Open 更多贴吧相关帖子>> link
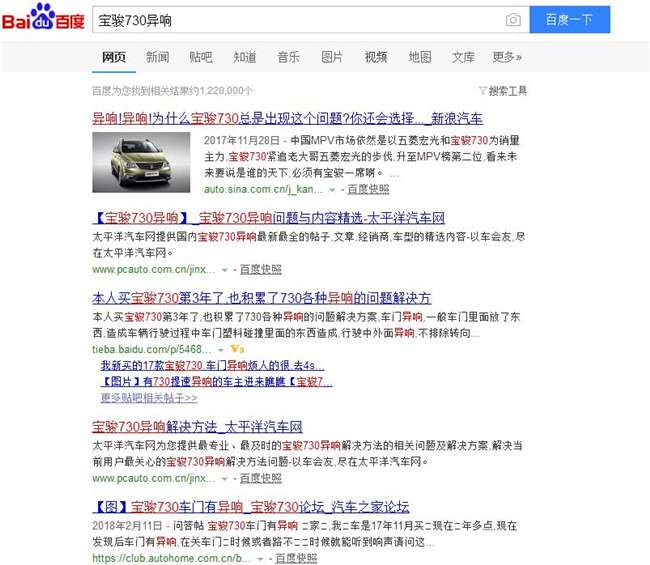The height and width of the screenshot is (565, 650). coord(149,398)
